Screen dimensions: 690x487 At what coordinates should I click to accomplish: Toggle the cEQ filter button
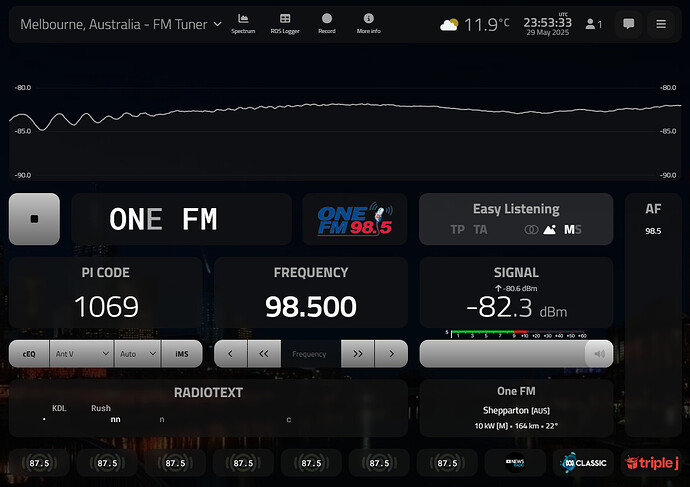29,354
